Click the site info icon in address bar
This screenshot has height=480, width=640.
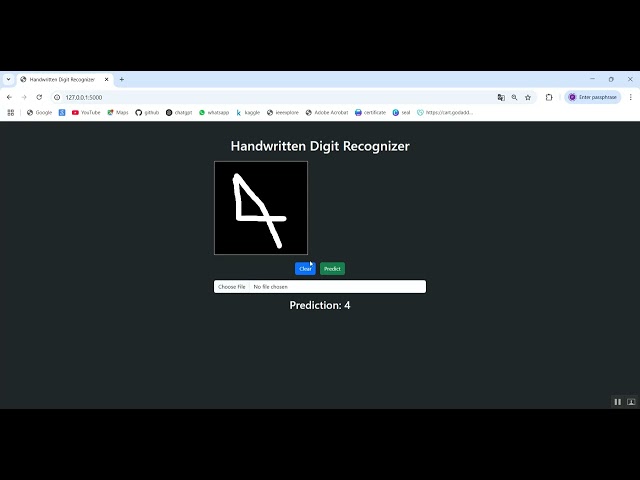(57, 97)
